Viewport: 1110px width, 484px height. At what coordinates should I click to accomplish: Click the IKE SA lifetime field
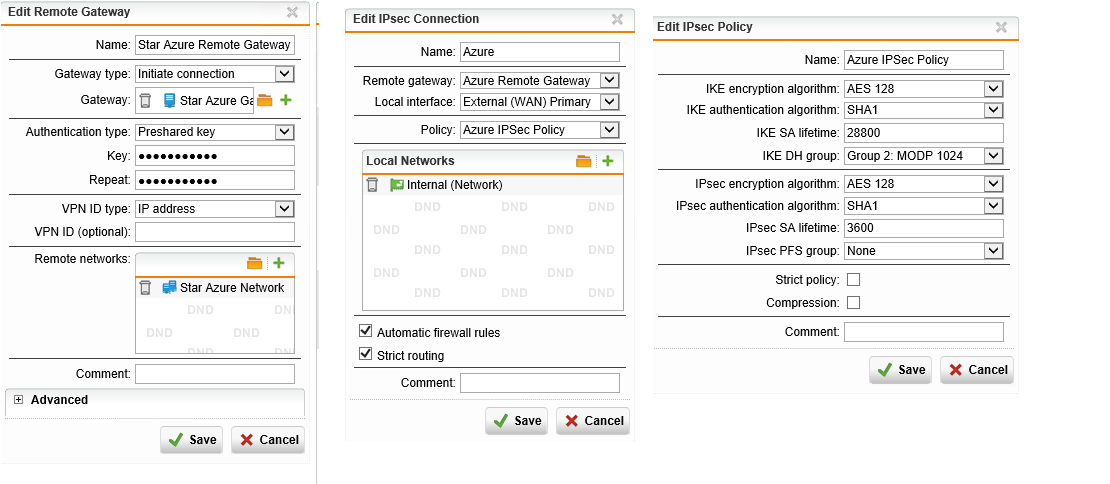coord(923,132)
